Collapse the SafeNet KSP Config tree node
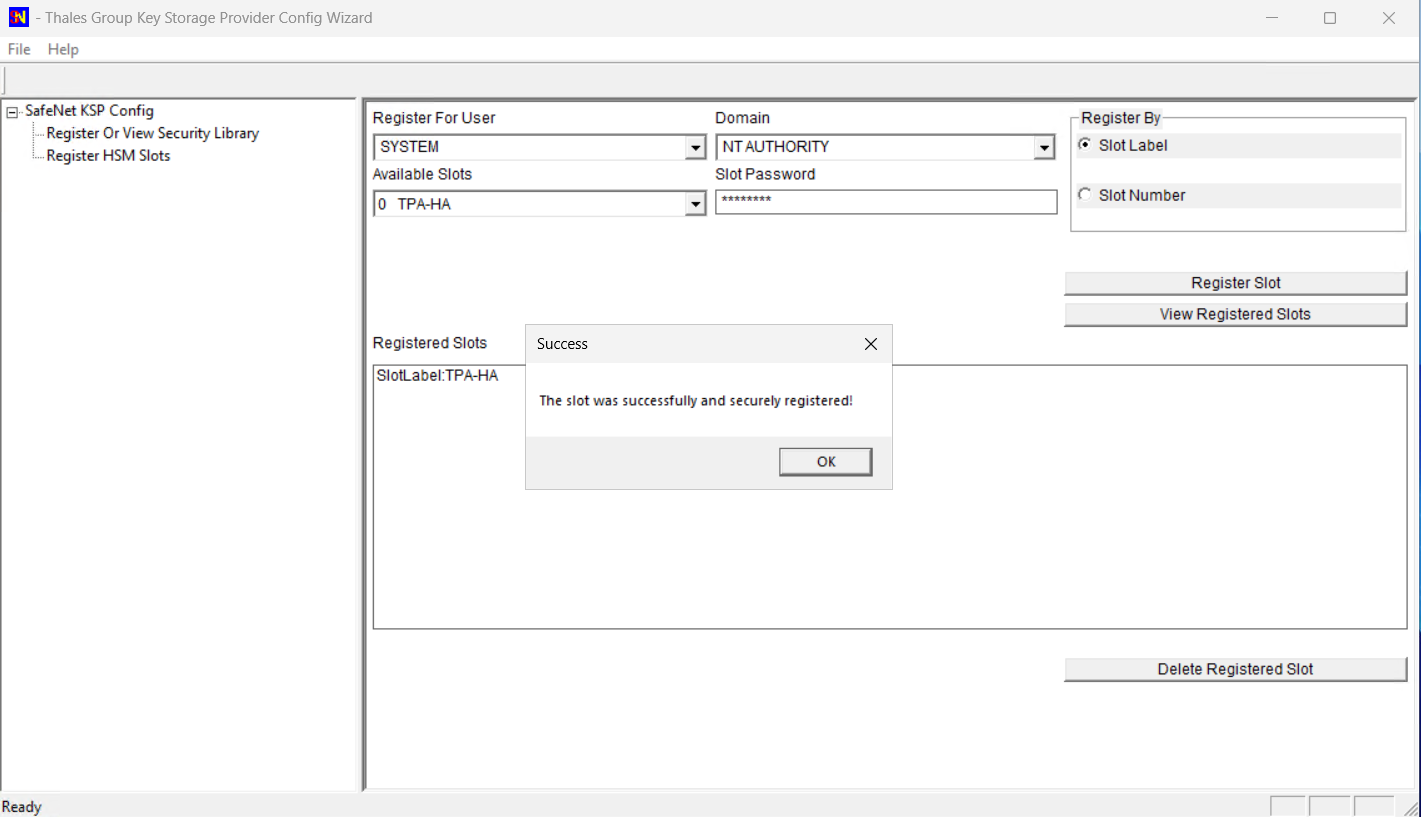This screenshot has width=1421, height=817. (x=12, y=112)
